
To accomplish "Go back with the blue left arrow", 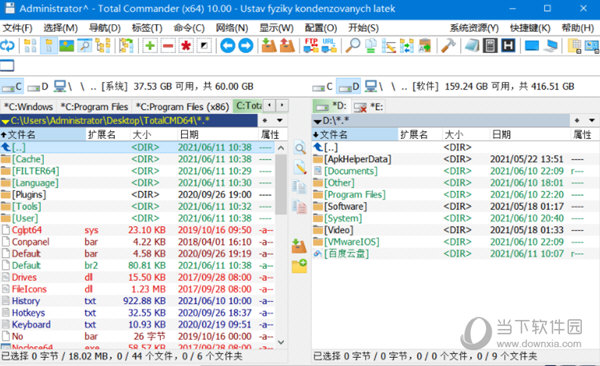I will pyautogui.click(x=228, y=46).
